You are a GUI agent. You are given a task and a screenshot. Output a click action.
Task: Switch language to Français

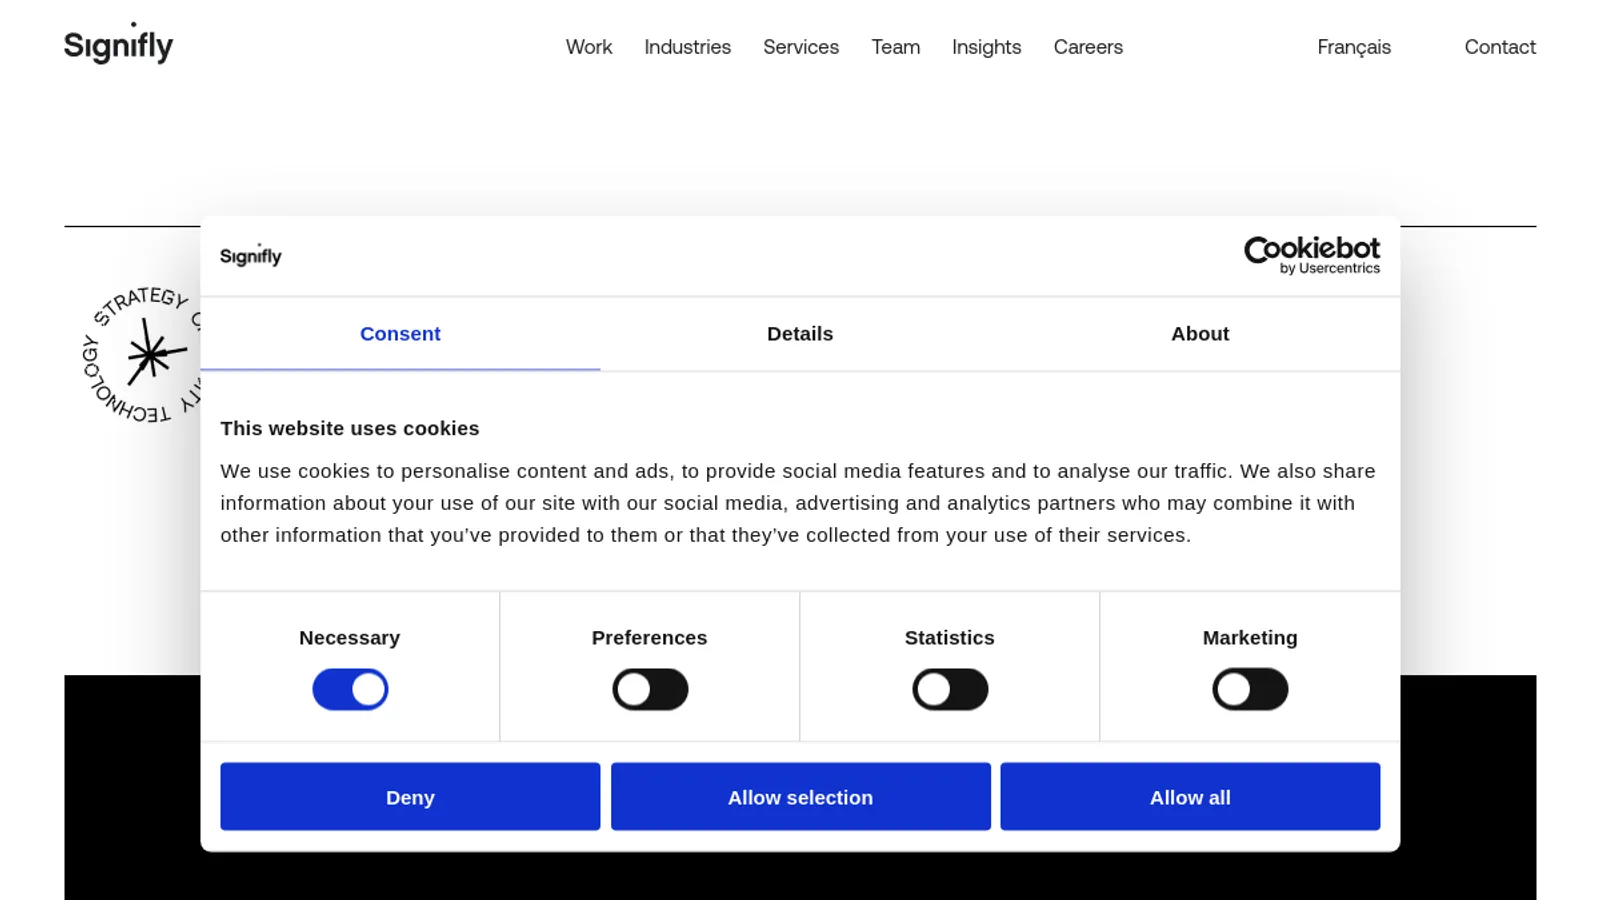1354,47
